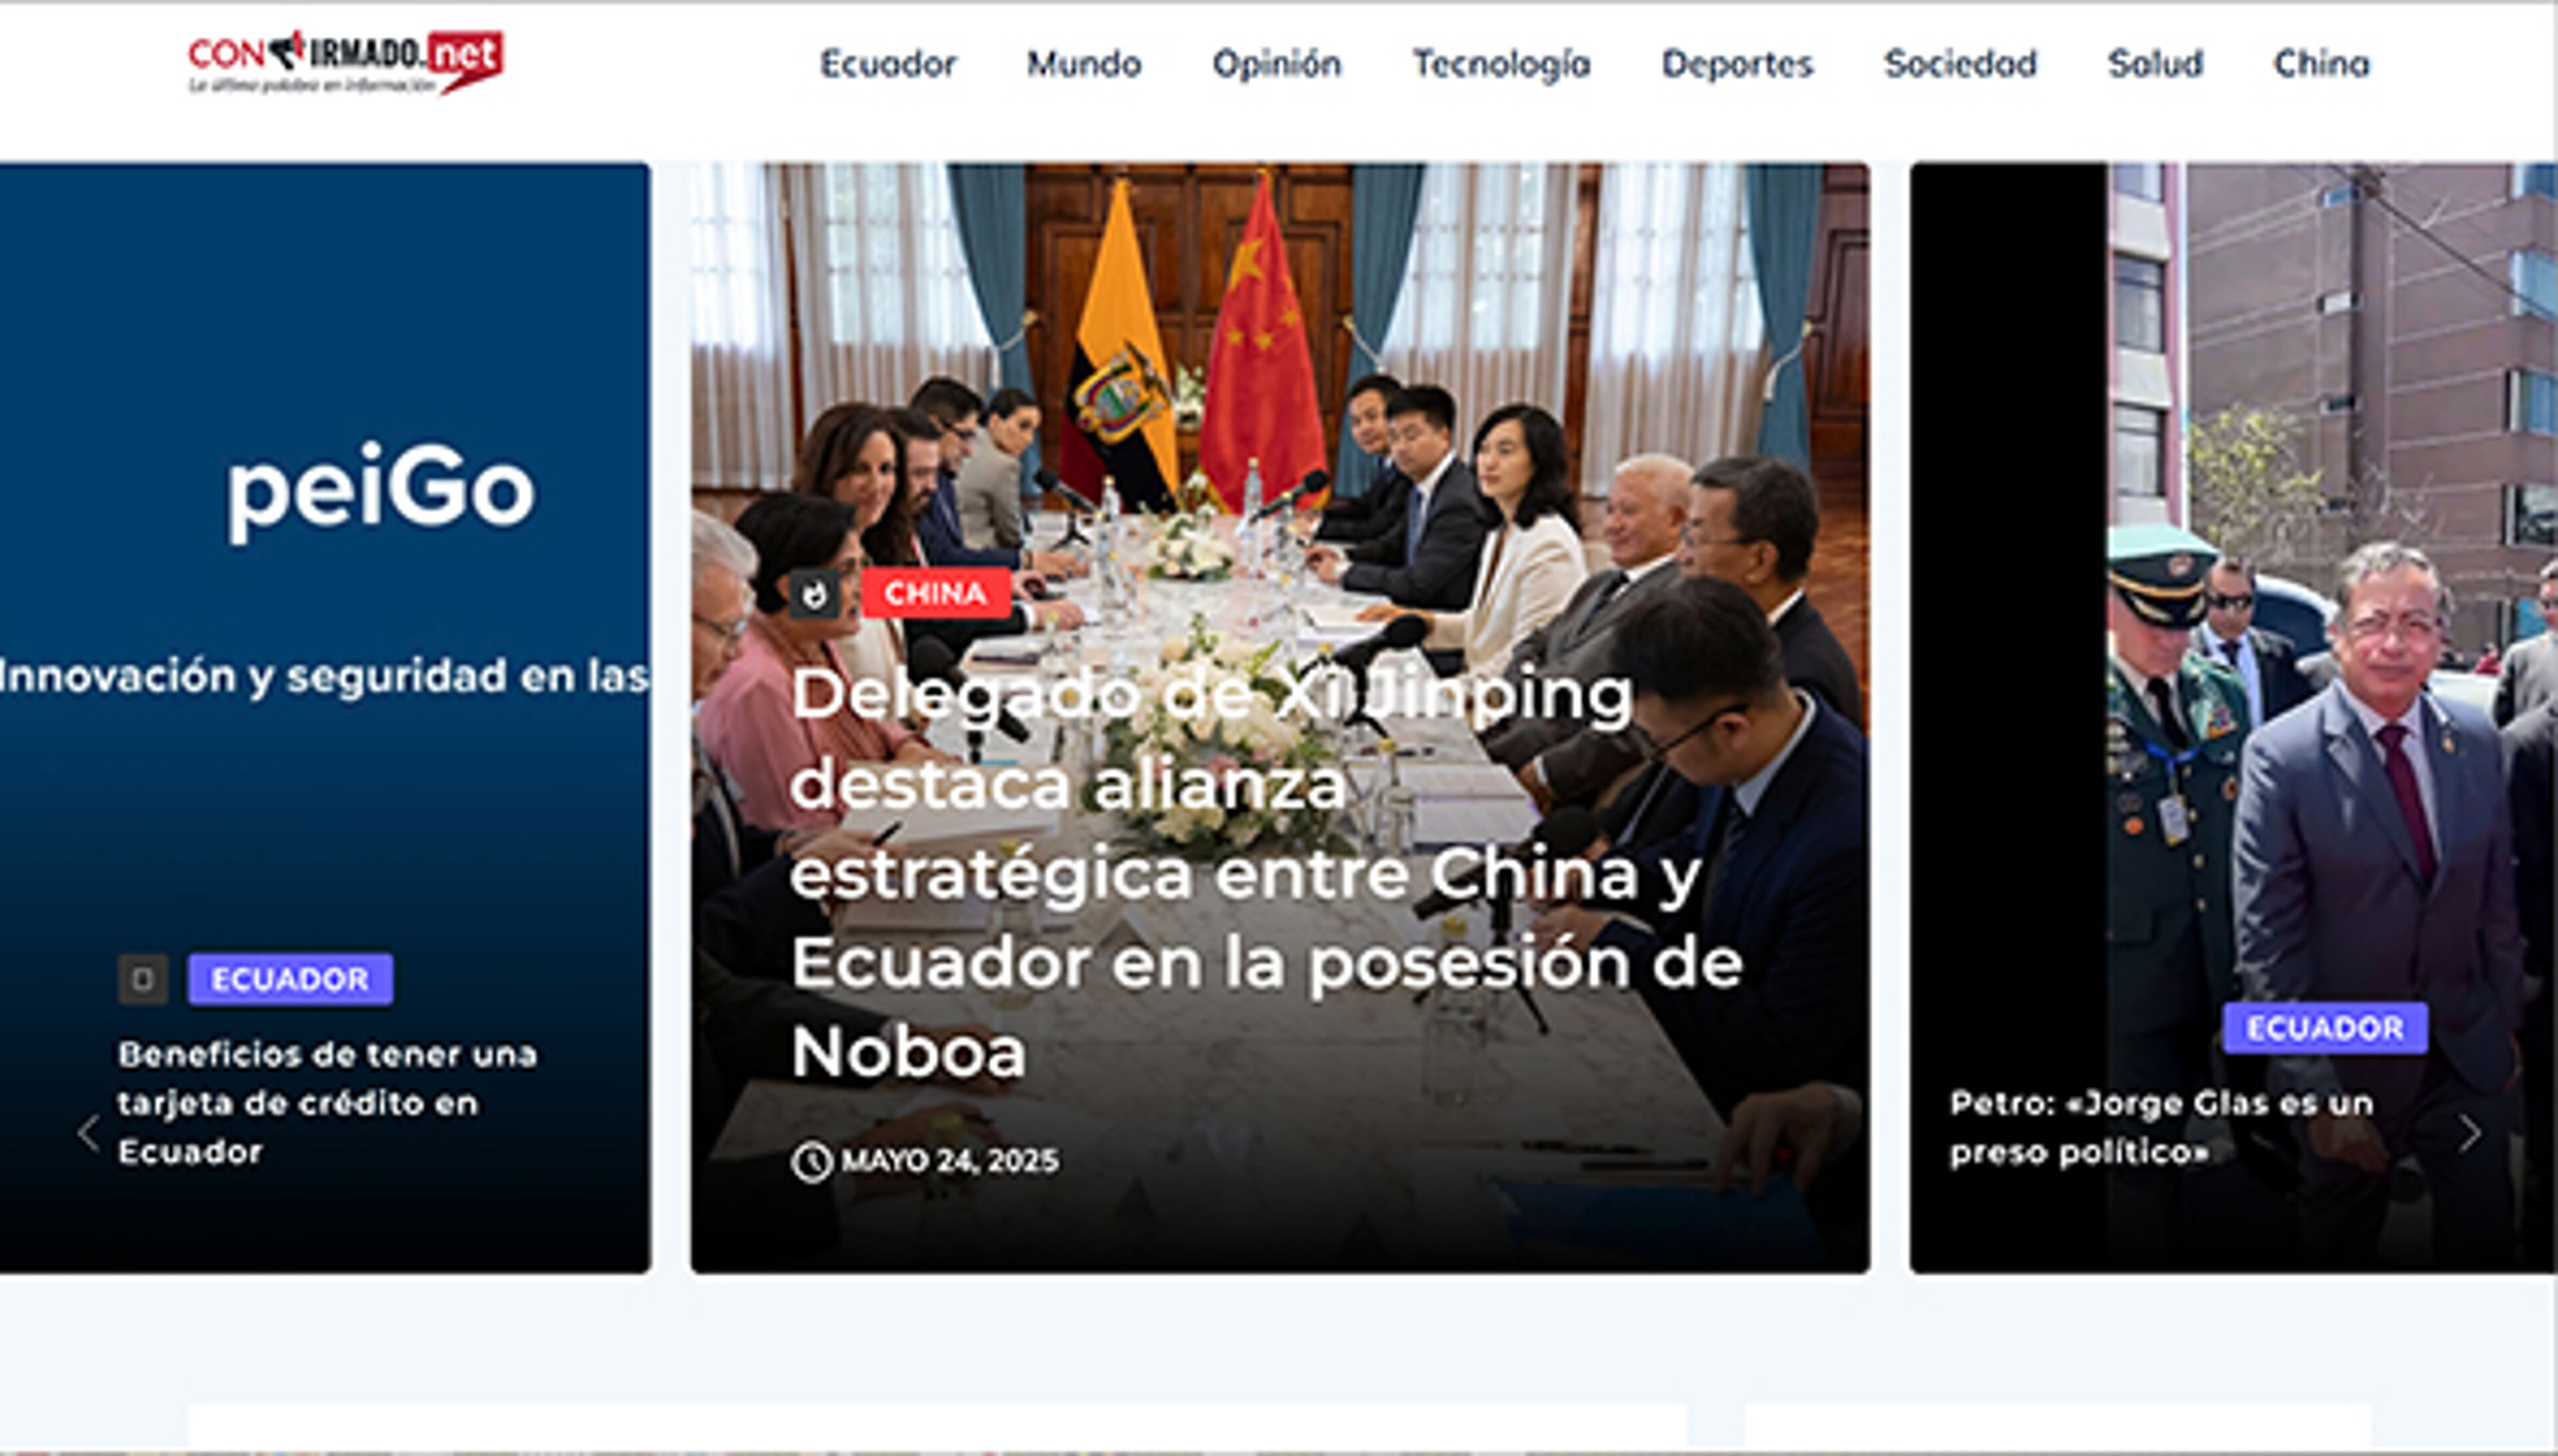2558x1456 pixels.
Task: Go to the Tecnología section
Action: point(1501,65)
